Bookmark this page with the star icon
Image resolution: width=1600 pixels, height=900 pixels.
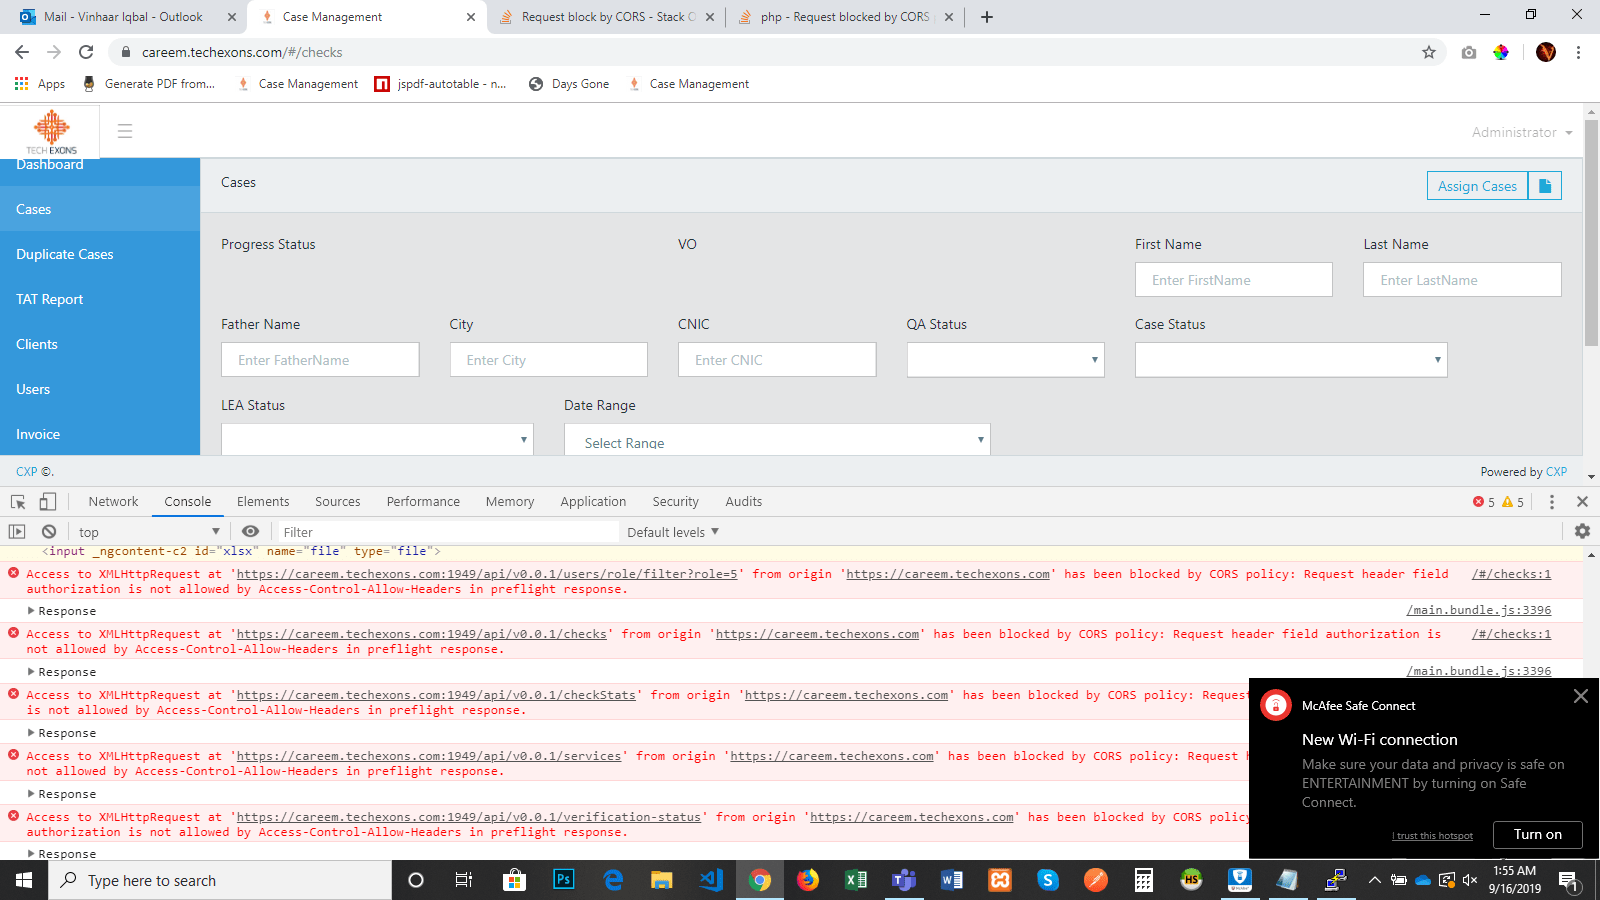(1430, 52)
